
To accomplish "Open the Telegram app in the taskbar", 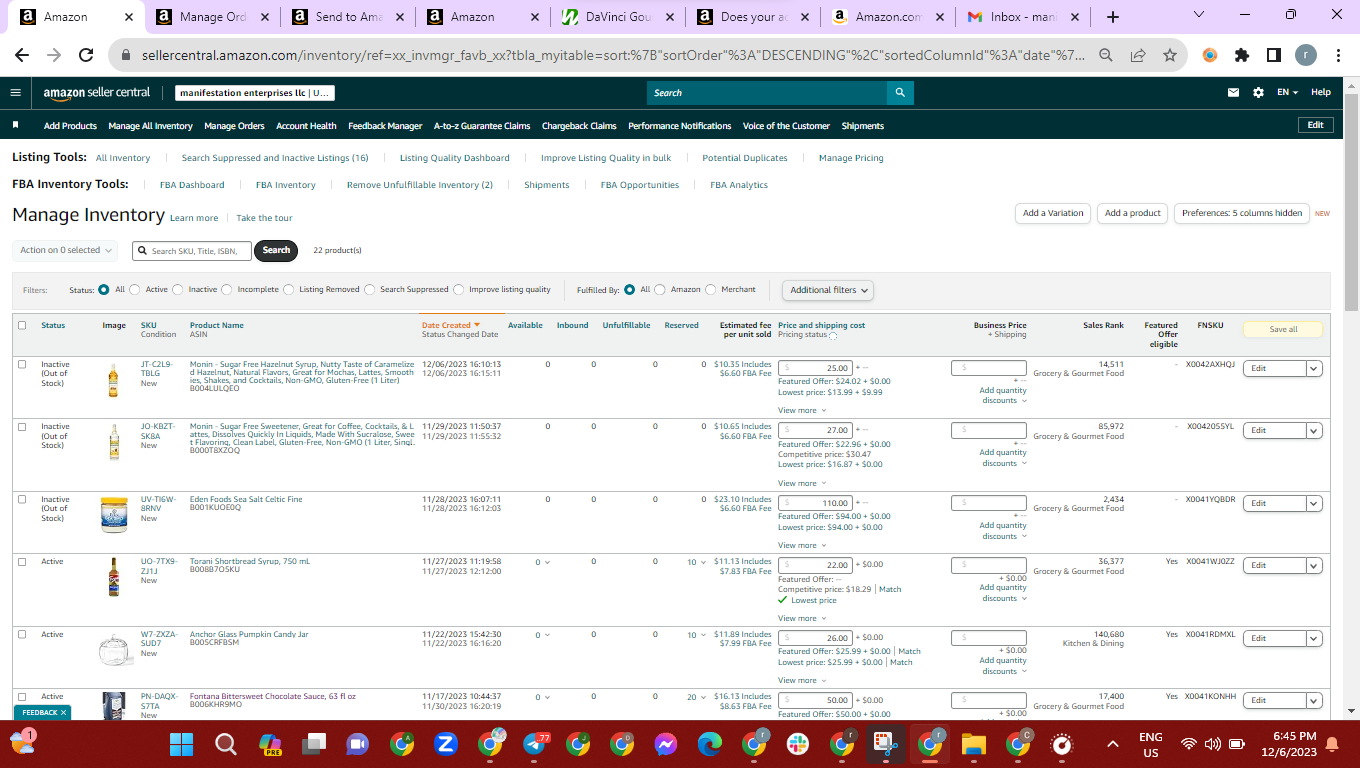I will 534,744.
